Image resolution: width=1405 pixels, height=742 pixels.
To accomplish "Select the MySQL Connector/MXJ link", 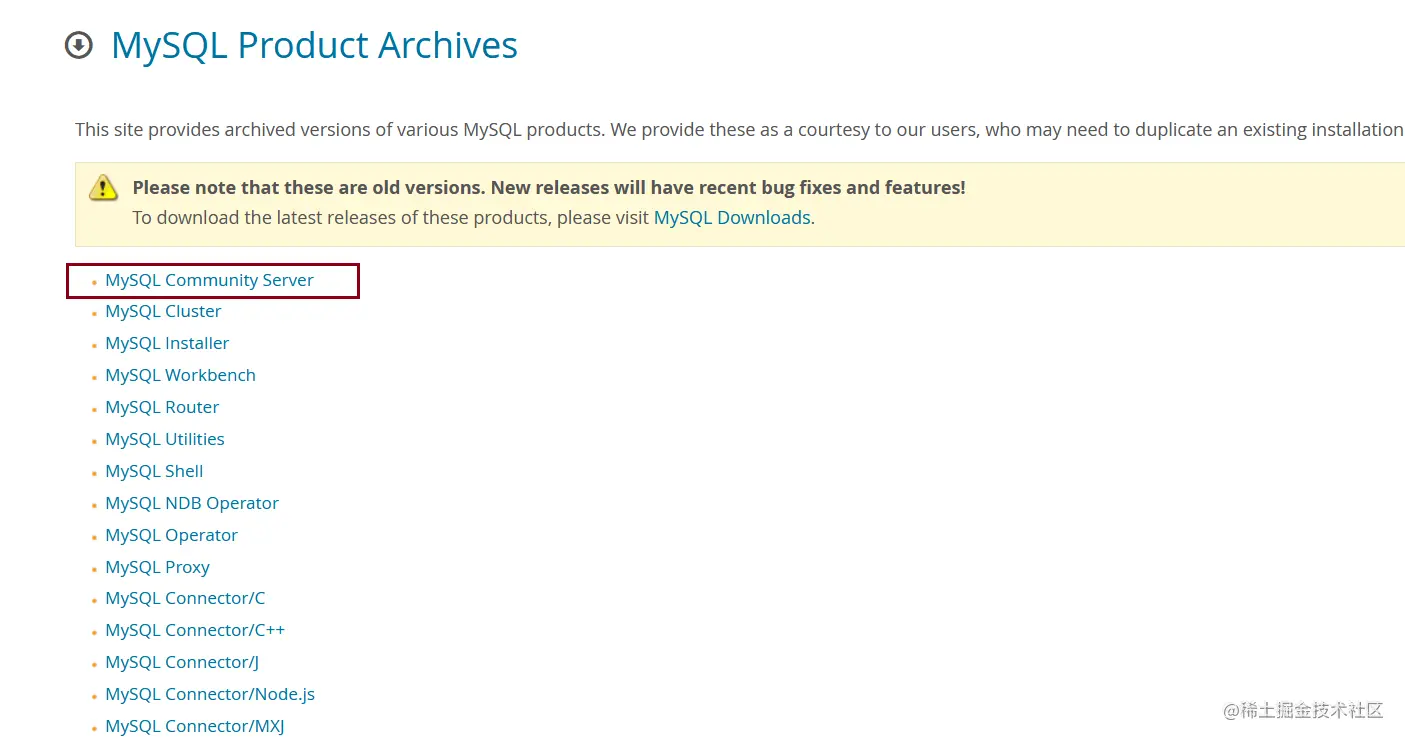I will point(195,727).
